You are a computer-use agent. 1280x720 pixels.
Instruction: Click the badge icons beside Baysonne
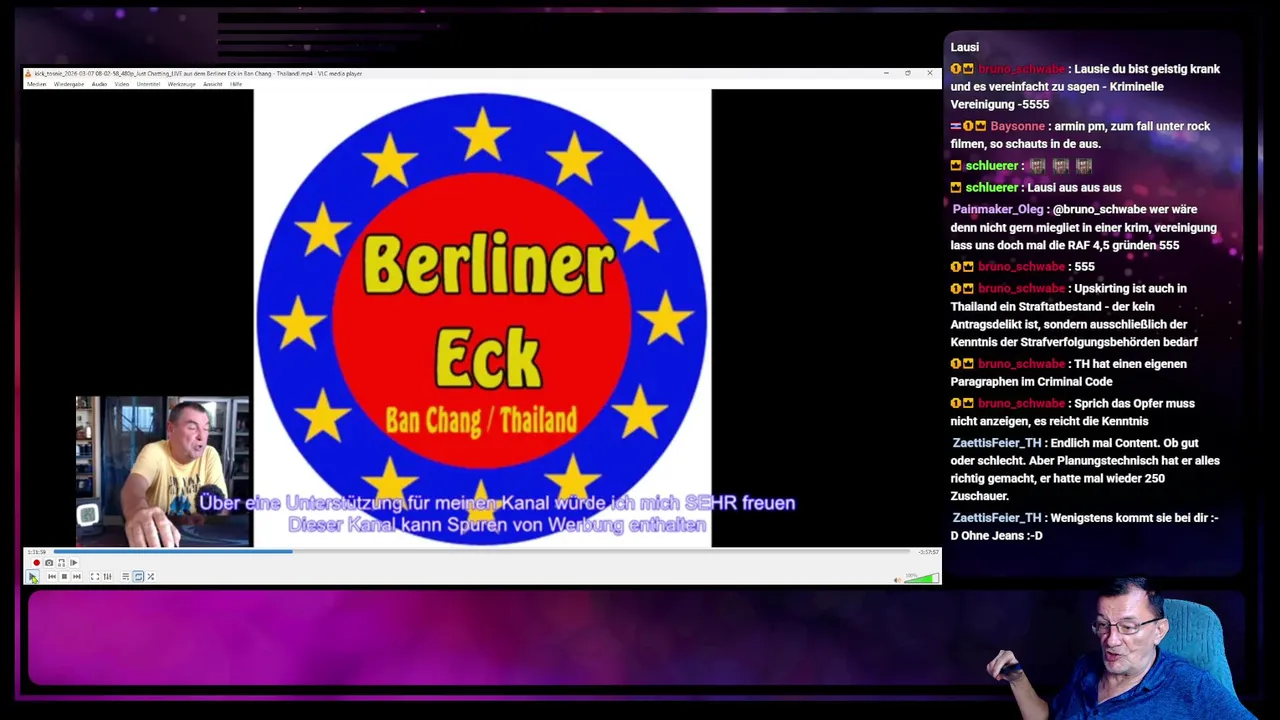[x=968, y=126]
